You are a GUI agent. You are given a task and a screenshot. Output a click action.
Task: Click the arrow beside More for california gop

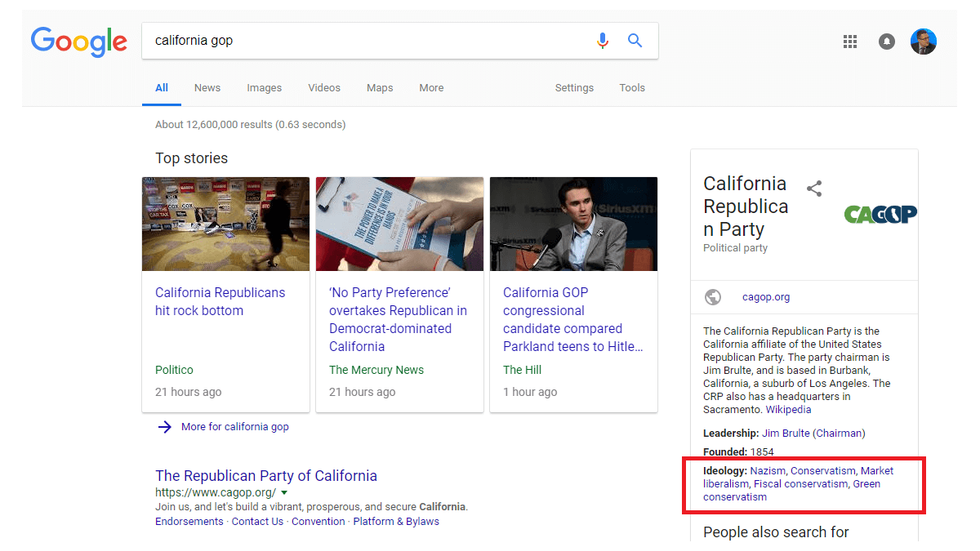point(165,427)
